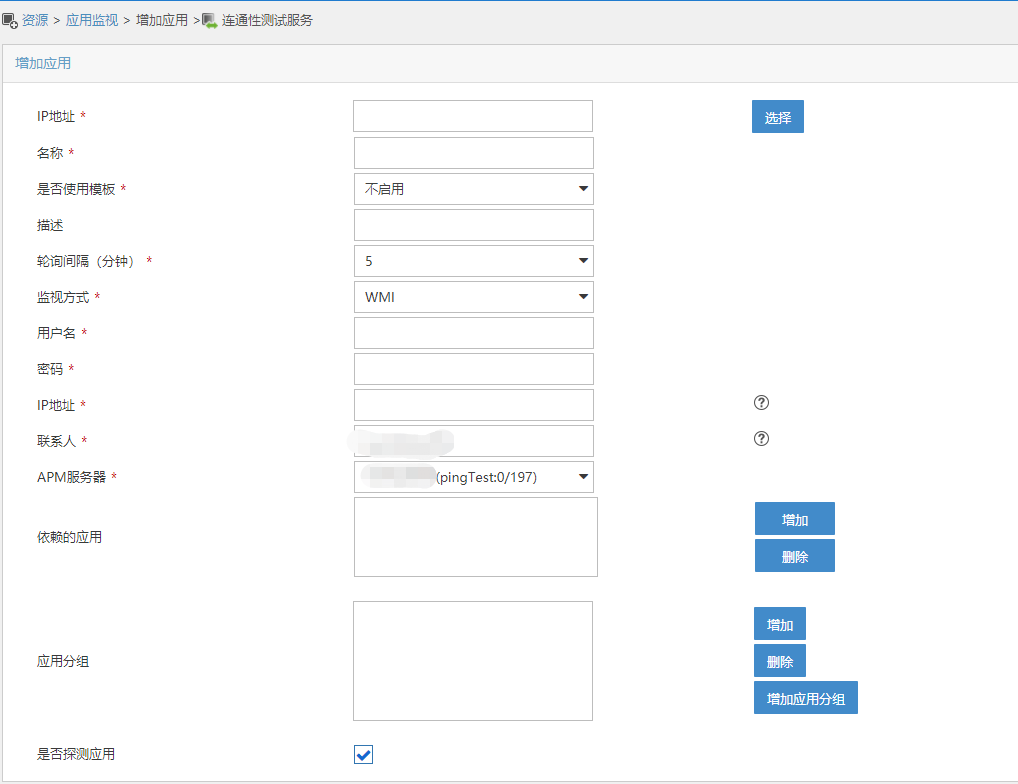This screenshot has width=1018, height=784.
Task: Focus the 用户名 input field
Action: pyautogui.click(x=474, y=333)
